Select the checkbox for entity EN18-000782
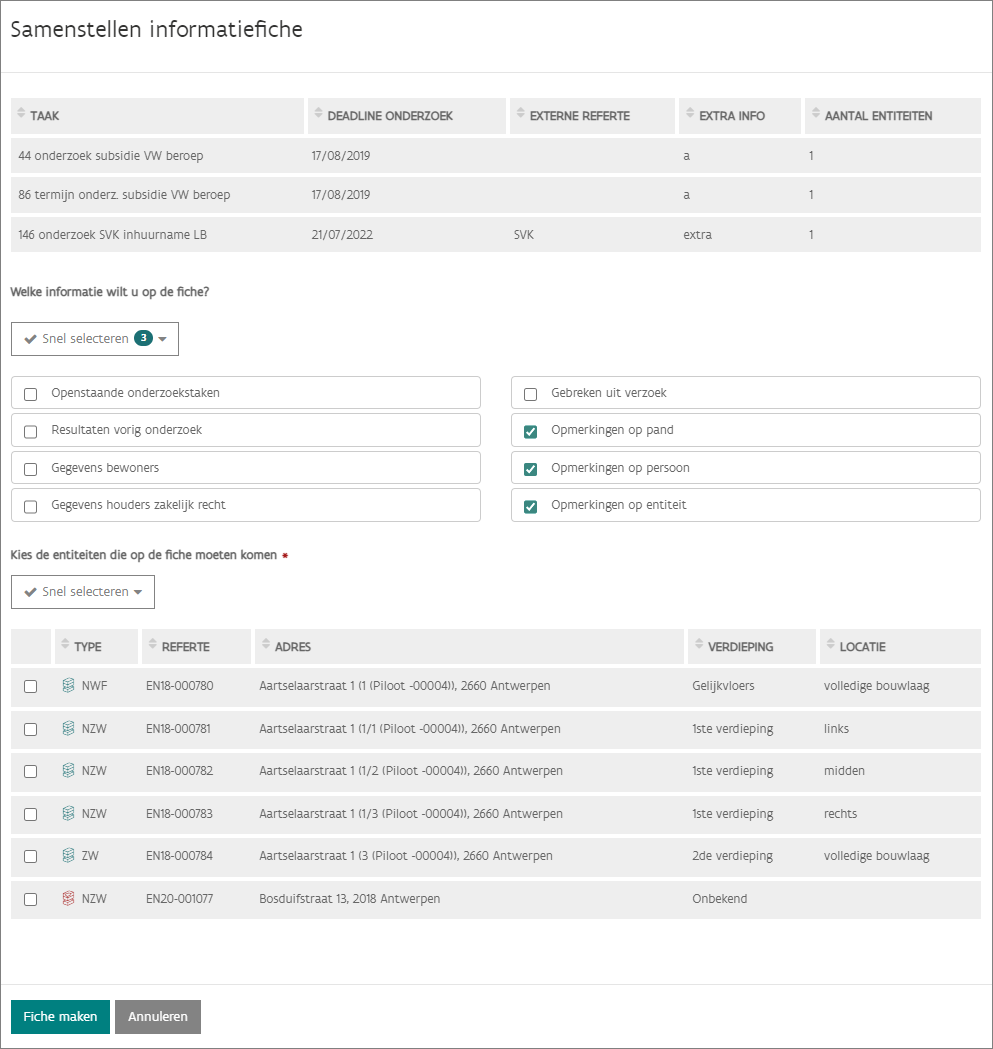This screenshot has width=993, height=1049. pos(31,772)
